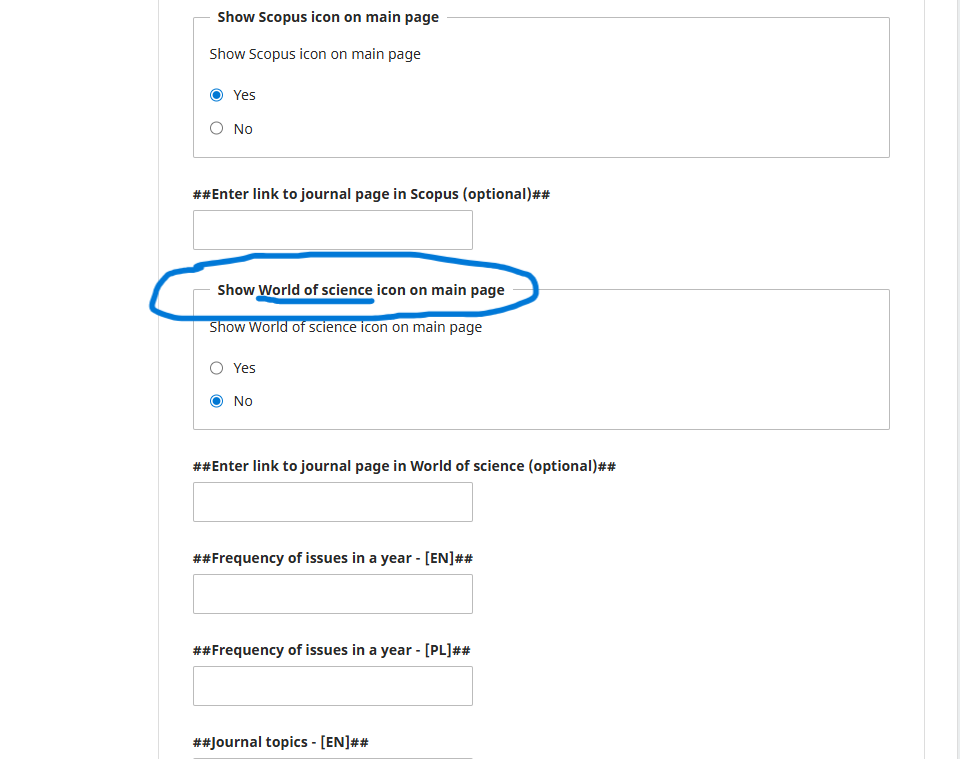Select Yes for Show Scopus icon
The width and height of the screenshot is (960, 759).
(217, 95)
